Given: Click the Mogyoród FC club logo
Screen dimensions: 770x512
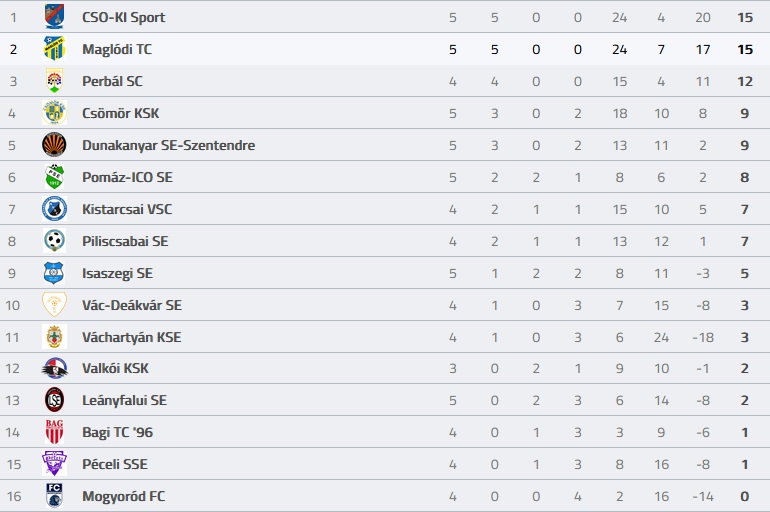Looking at the screenshot, I should click(x=54, y=495).
